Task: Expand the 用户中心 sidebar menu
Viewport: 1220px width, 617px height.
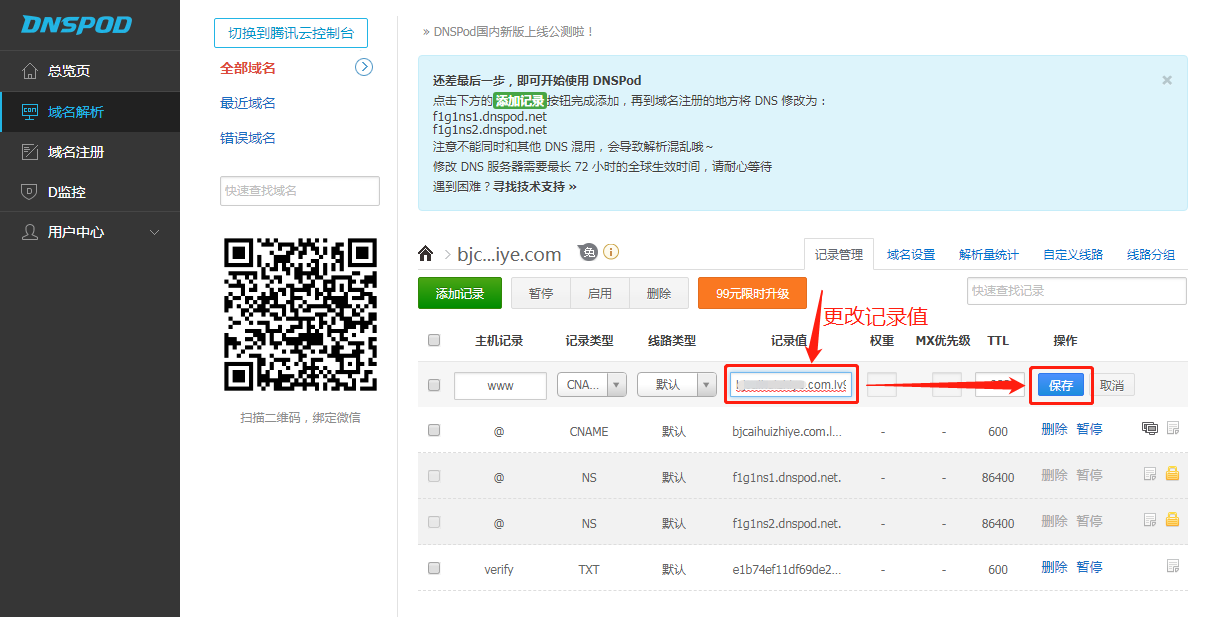Action: (x=90, y=232)
